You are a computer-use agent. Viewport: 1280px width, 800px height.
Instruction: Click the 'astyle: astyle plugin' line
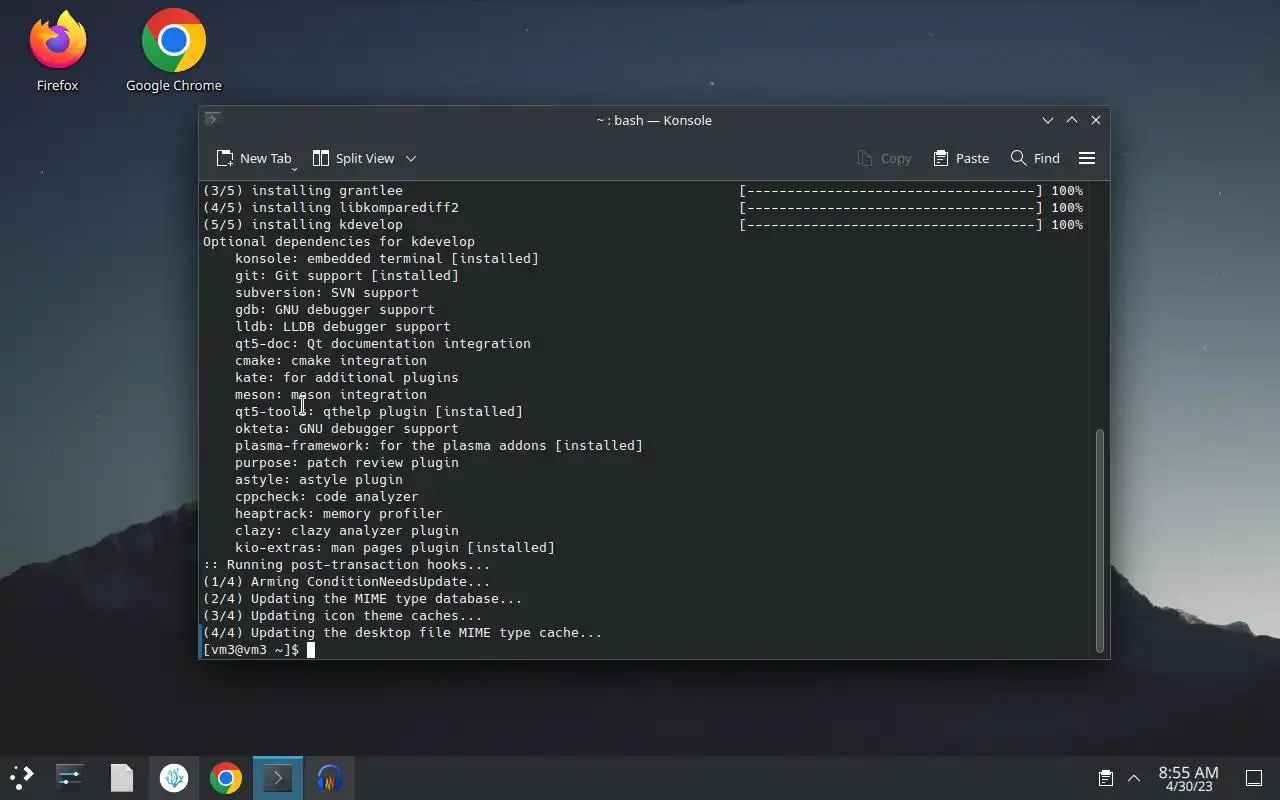pyautogui.click(x=319, y=480)
